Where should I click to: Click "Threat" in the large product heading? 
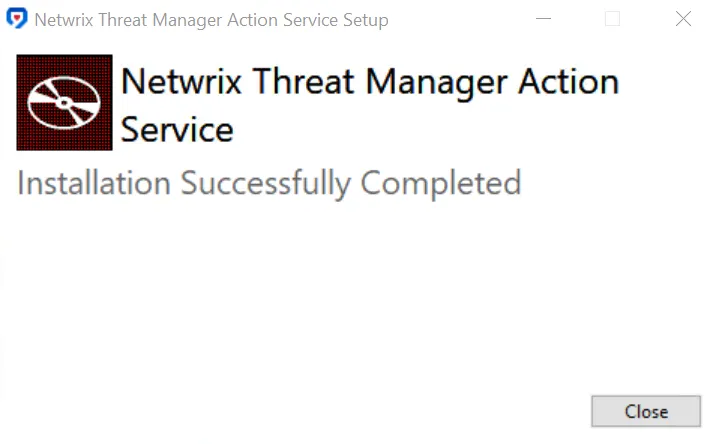303,82
